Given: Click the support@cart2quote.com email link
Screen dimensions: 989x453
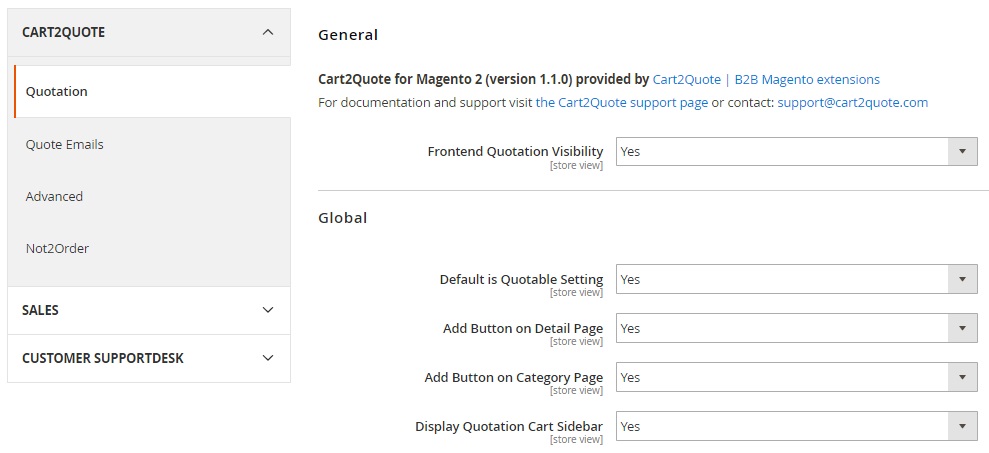Looking at the screenshot, I should tap(852, 102).
